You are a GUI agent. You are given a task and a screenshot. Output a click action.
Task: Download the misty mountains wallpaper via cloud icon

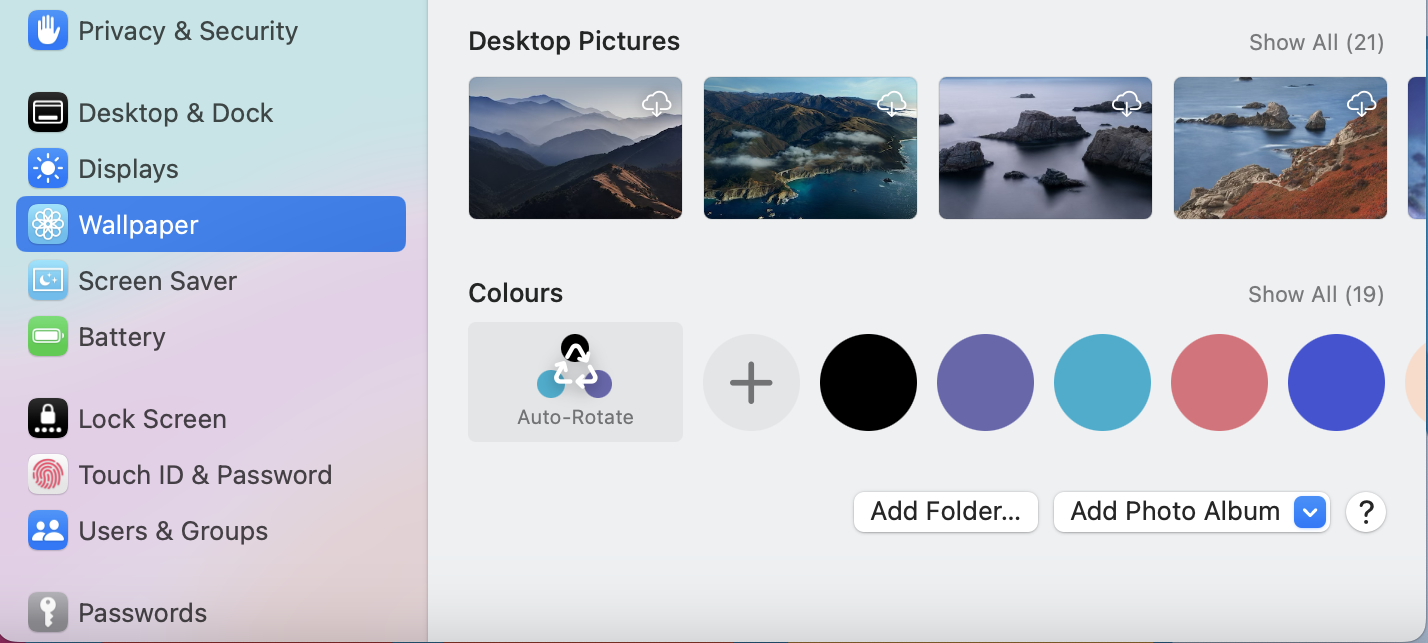657,103
